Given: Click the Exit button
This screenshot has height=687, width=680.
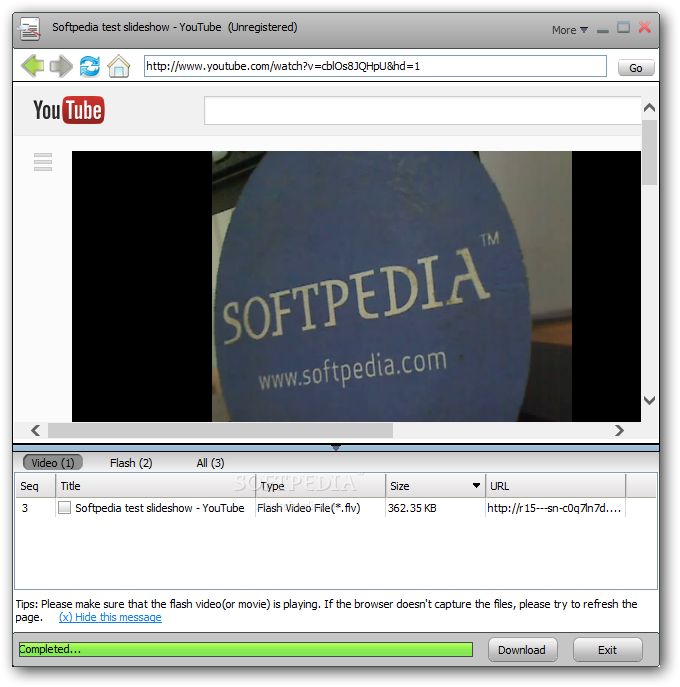Looking at the screenshot, I should (607, 650).
